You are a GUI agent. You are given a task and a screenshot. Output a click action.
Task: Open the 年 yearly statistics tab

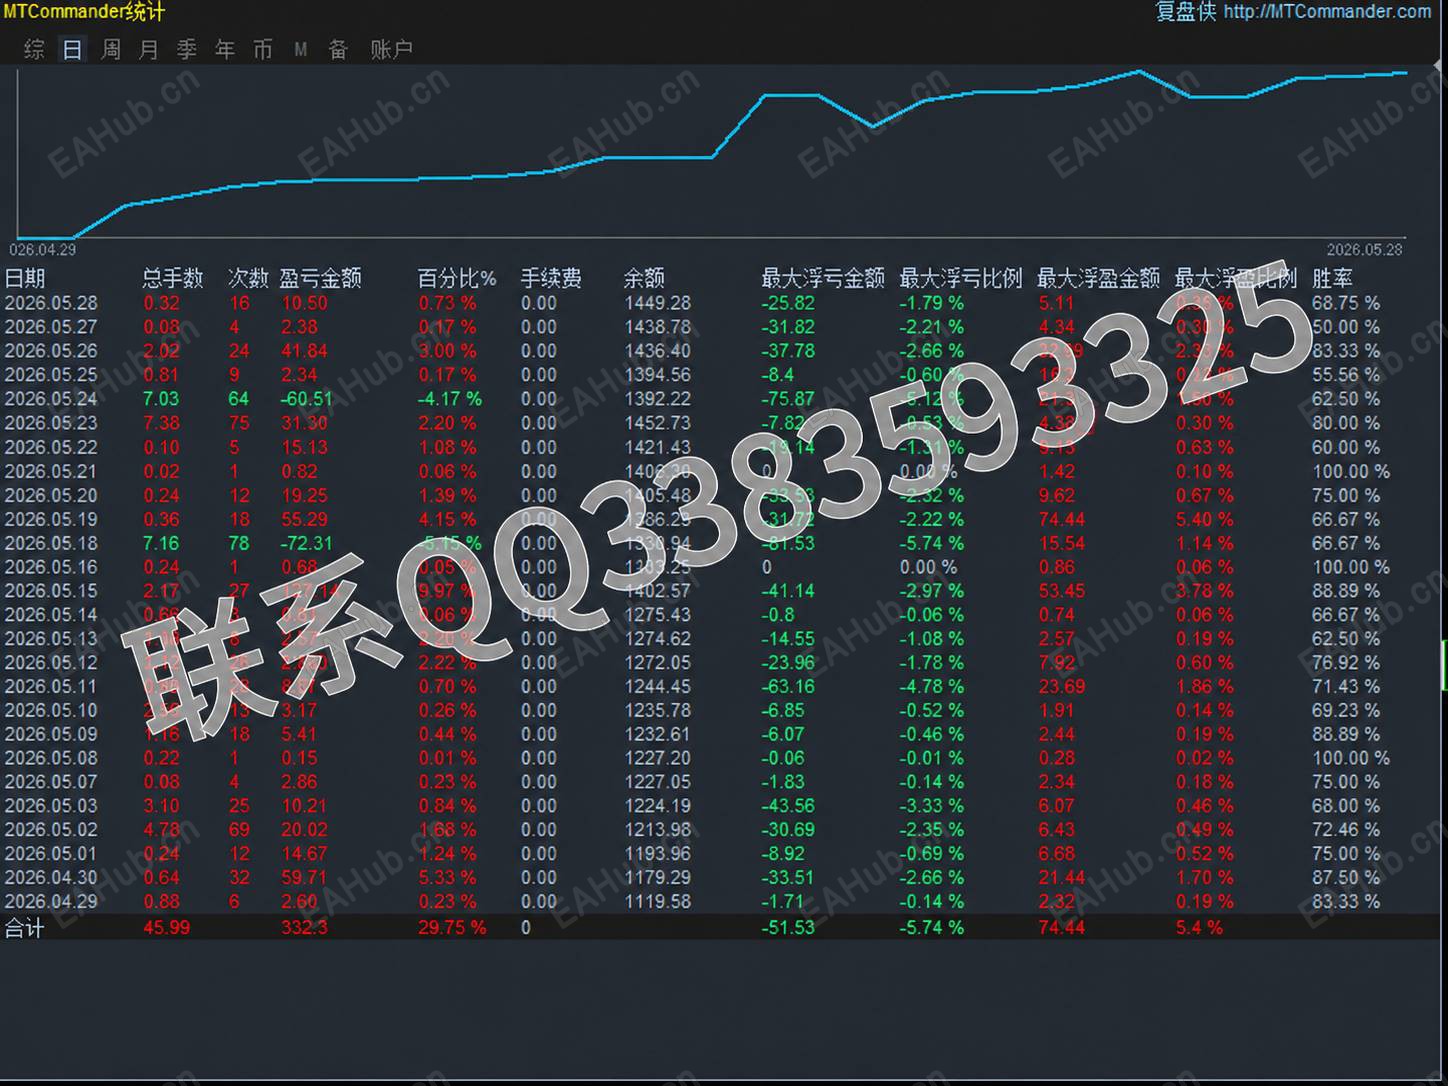tap(225, 49)
